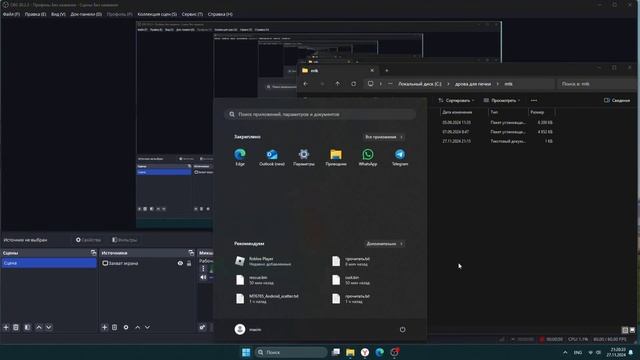The height and width of the screenshot is (360, 640).
Task: Open Roblox Player in recommended list
Action: point(269,261)
